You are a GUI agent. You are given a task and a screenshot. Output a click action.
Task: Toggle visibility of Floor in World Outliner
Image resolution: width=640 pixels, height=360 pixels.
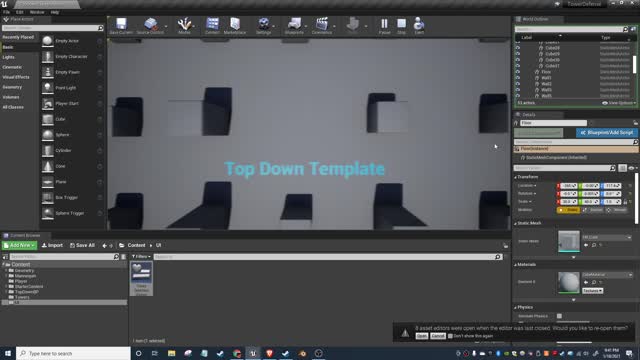pos(518,72)
